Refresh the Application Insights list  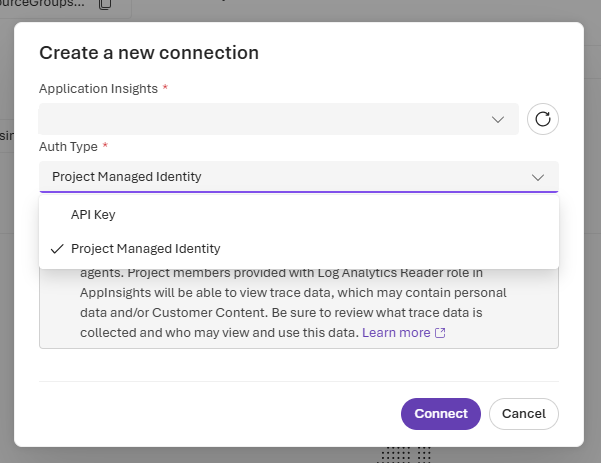(x=542, y=119)
